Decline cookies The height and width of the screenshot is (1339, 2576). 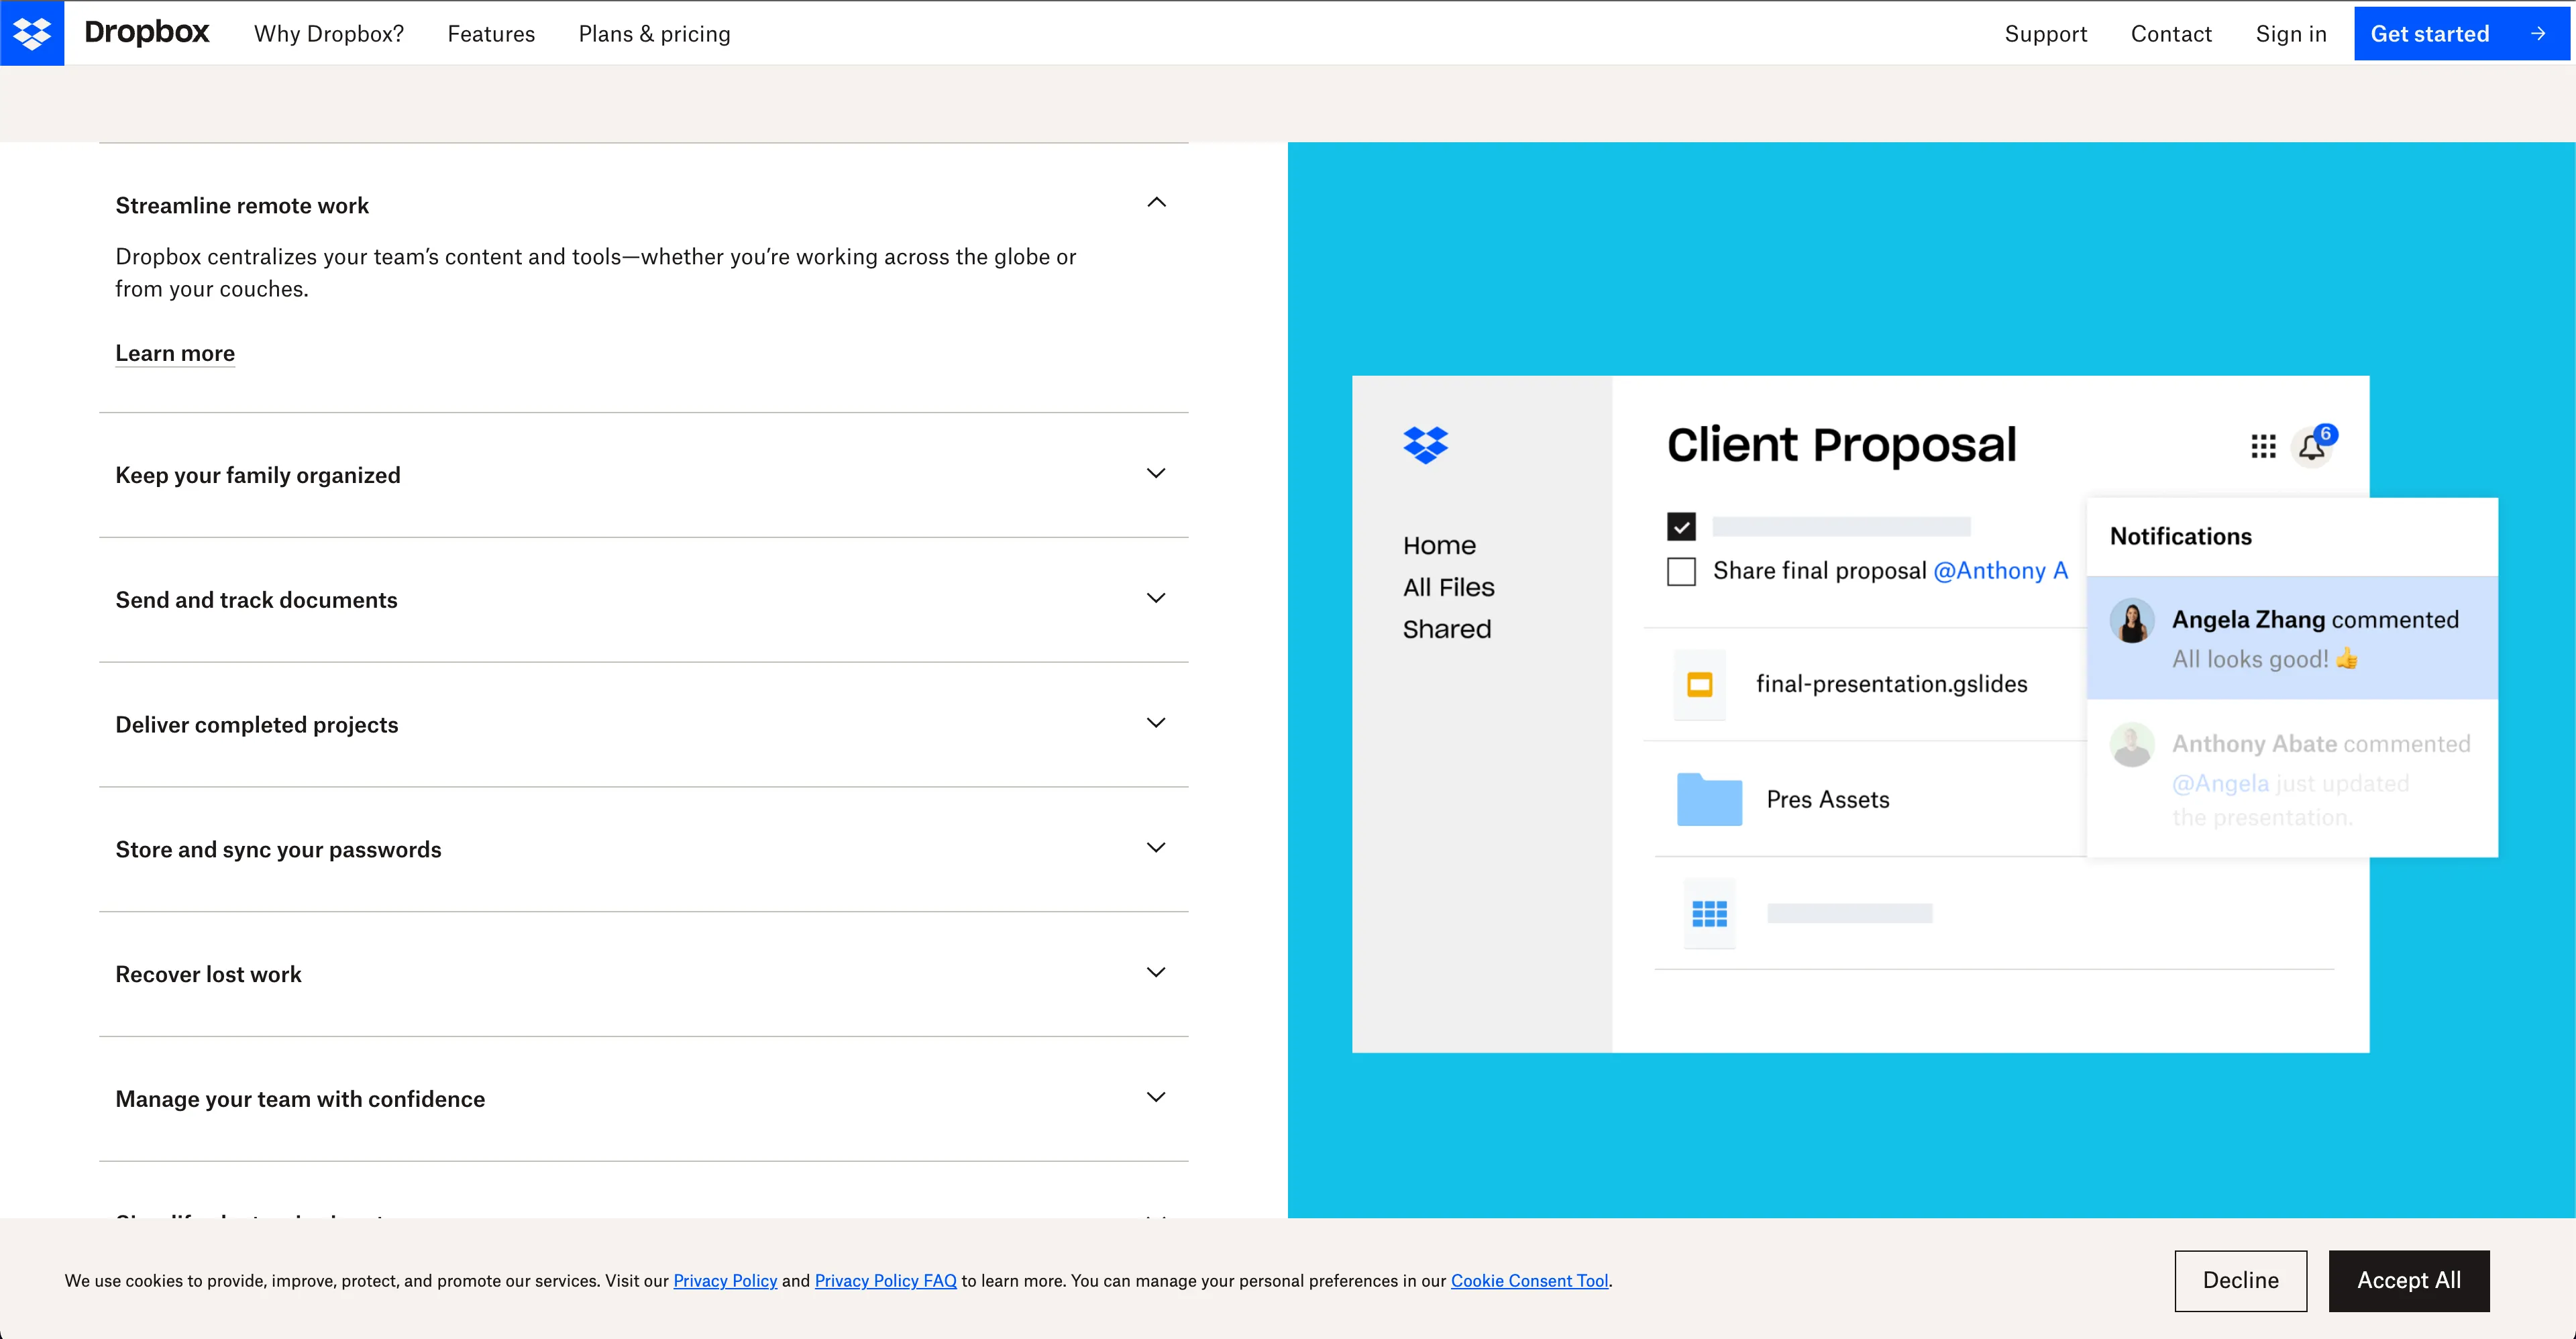click(x=2240, y=1280)
